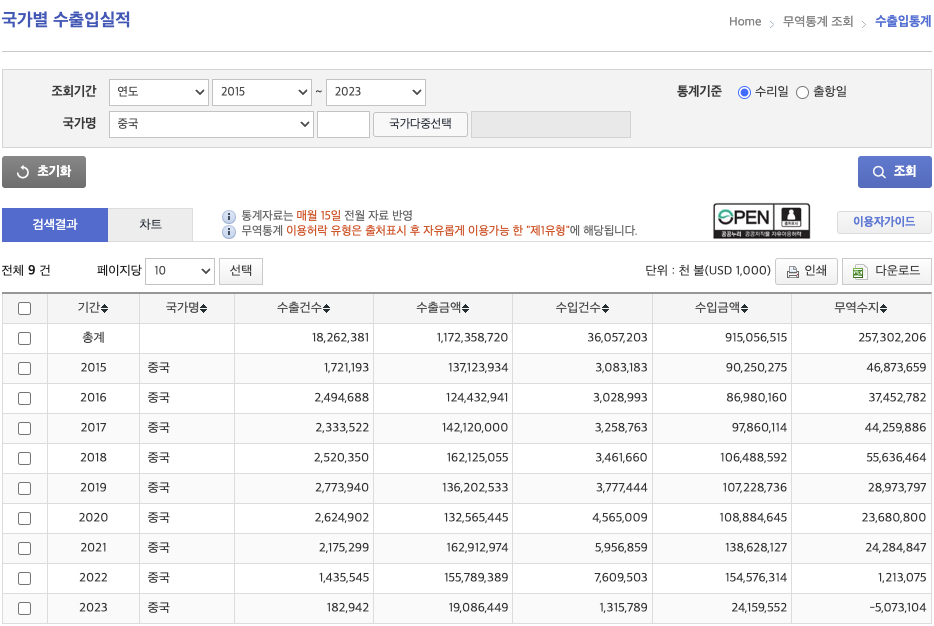Select the 2018 row checkbox
The height and width of the screenshot is (626, 934).
[x=24, y=459]
